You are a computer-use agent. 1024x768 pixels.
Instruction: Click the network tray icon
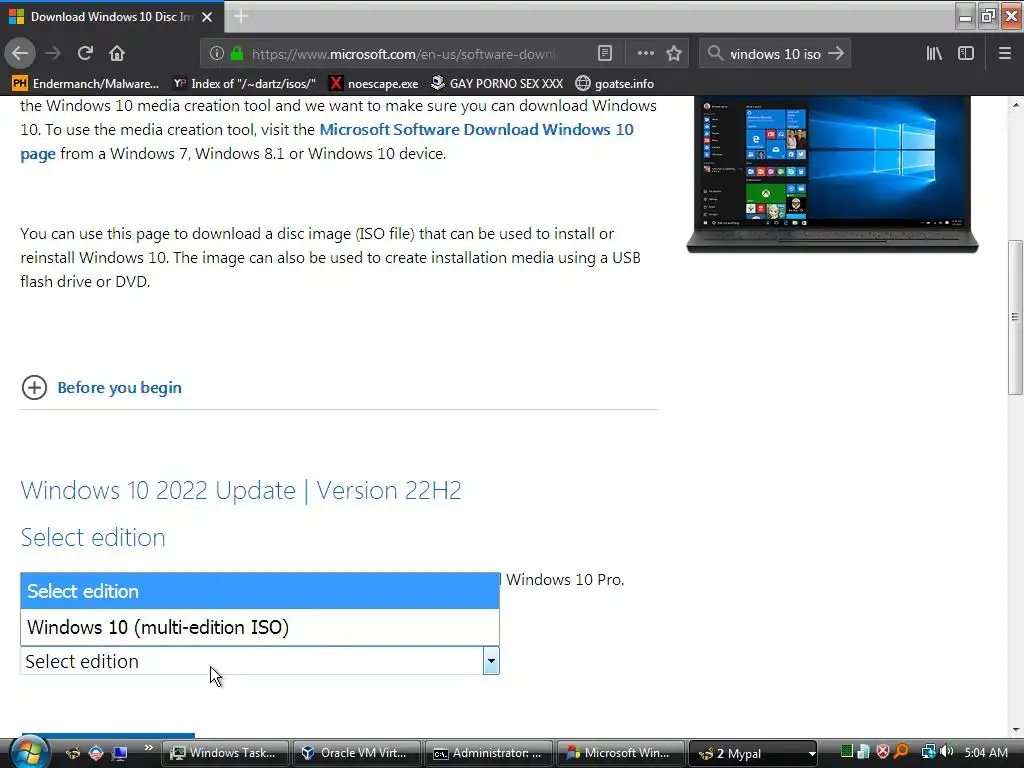pos(927,752)
